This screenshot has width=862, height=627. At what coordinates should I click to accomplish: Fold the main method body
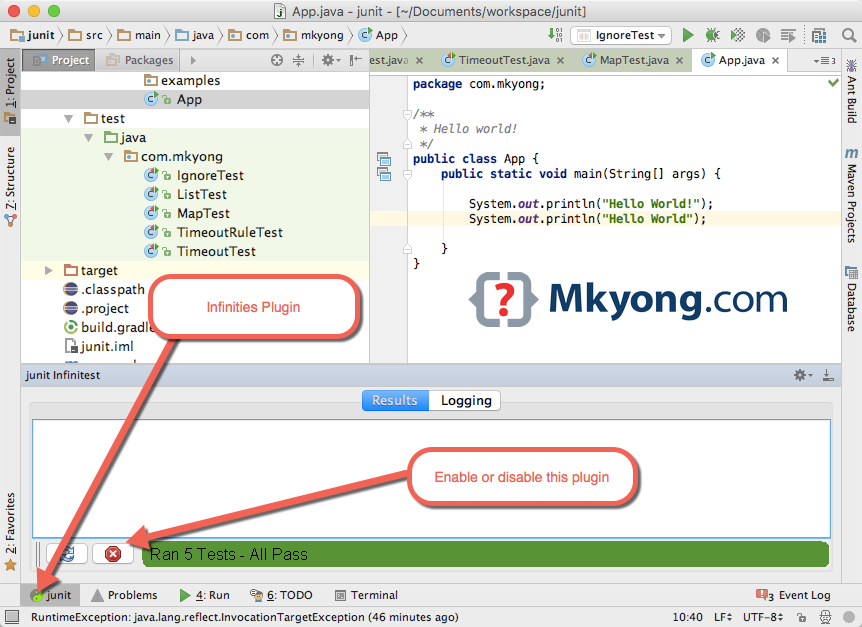[x=407, y=175]
